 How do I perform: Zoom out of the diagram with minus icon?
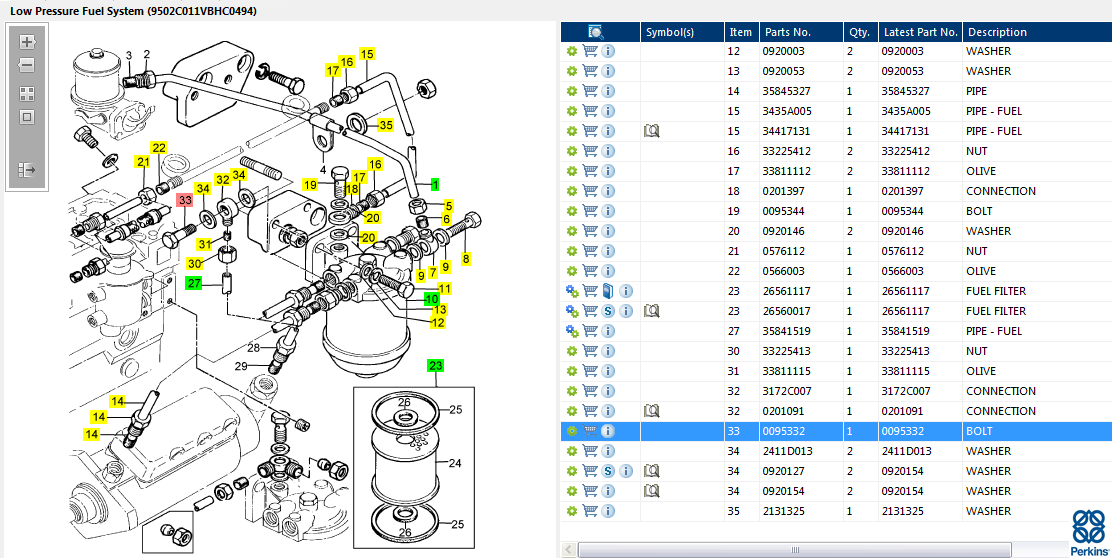tap(27, 65)
